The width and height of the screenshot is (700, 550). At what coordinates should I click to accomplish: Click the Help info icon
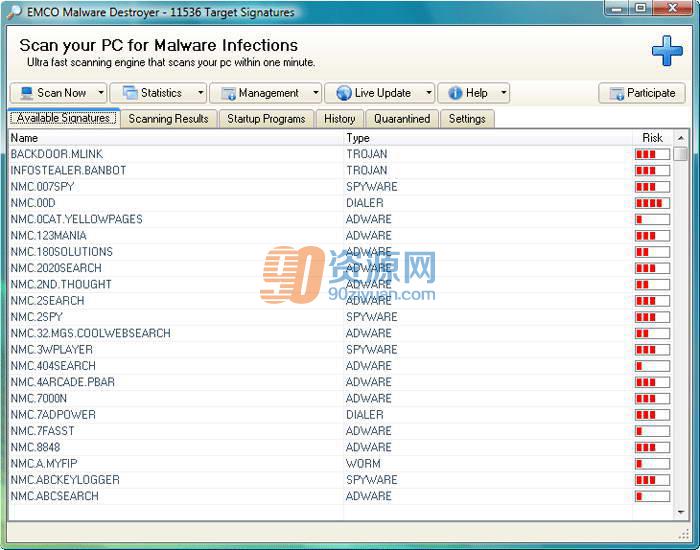(x=455, y=93)
